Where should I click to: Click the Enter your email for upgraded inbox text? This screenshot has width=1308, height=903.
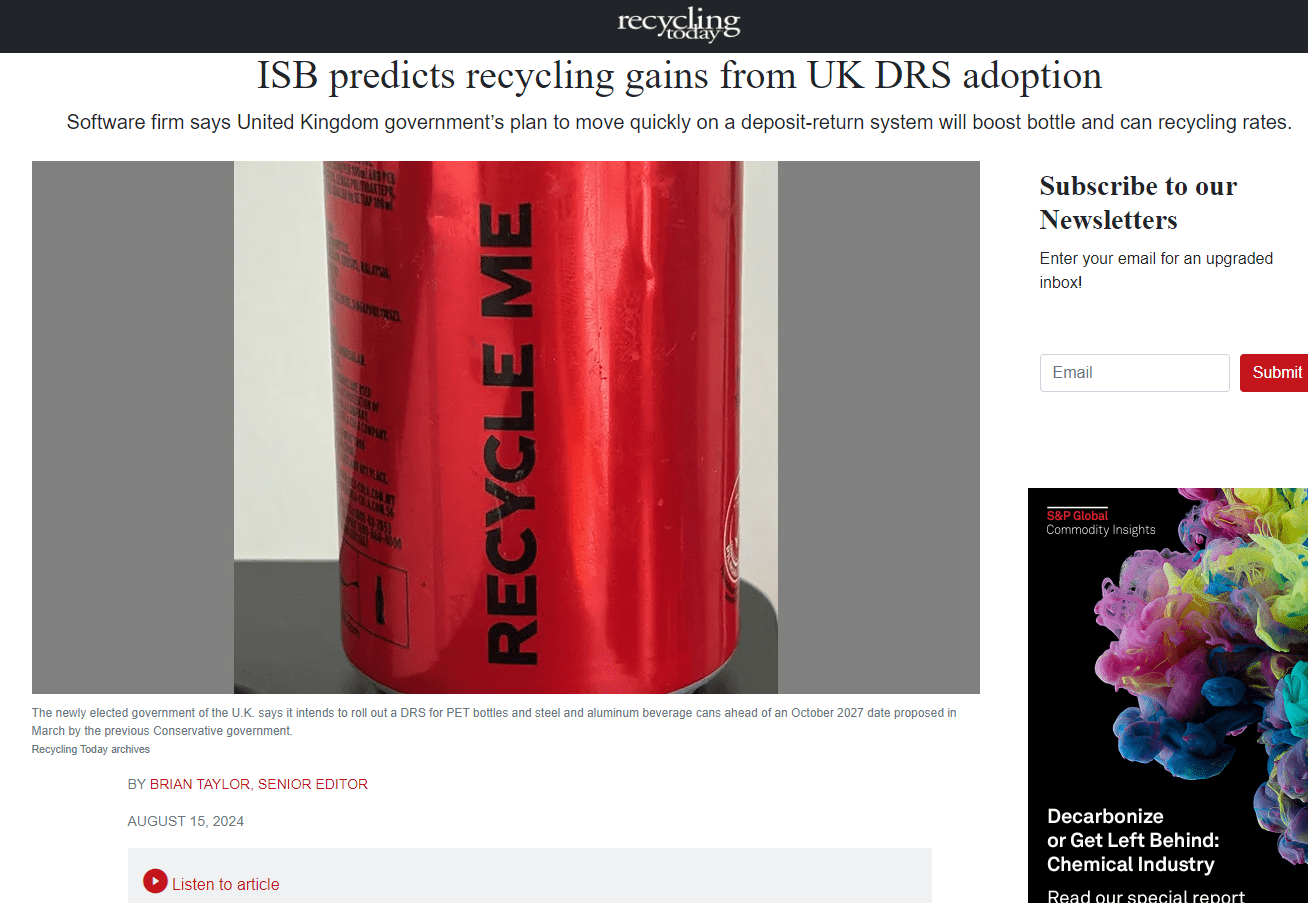click(x=1156, y=270)
